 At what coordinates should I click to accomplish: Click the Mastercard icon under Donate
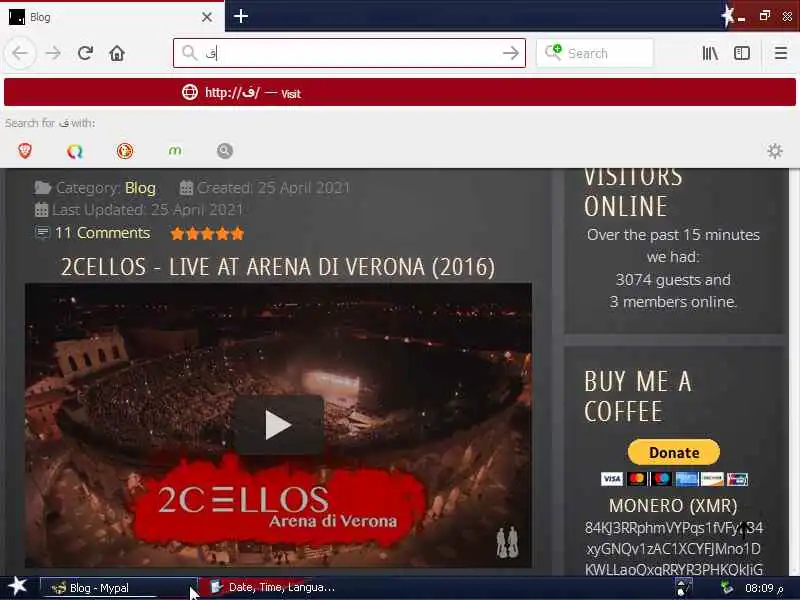[x=636, y=479]
